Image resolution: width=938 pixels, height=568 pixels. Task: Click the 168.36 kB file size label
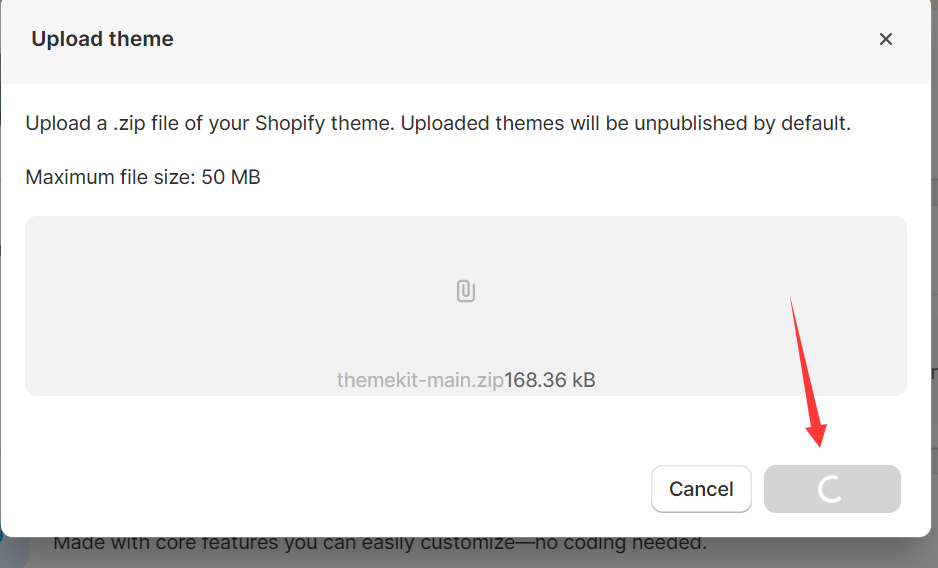pos(550,380)
